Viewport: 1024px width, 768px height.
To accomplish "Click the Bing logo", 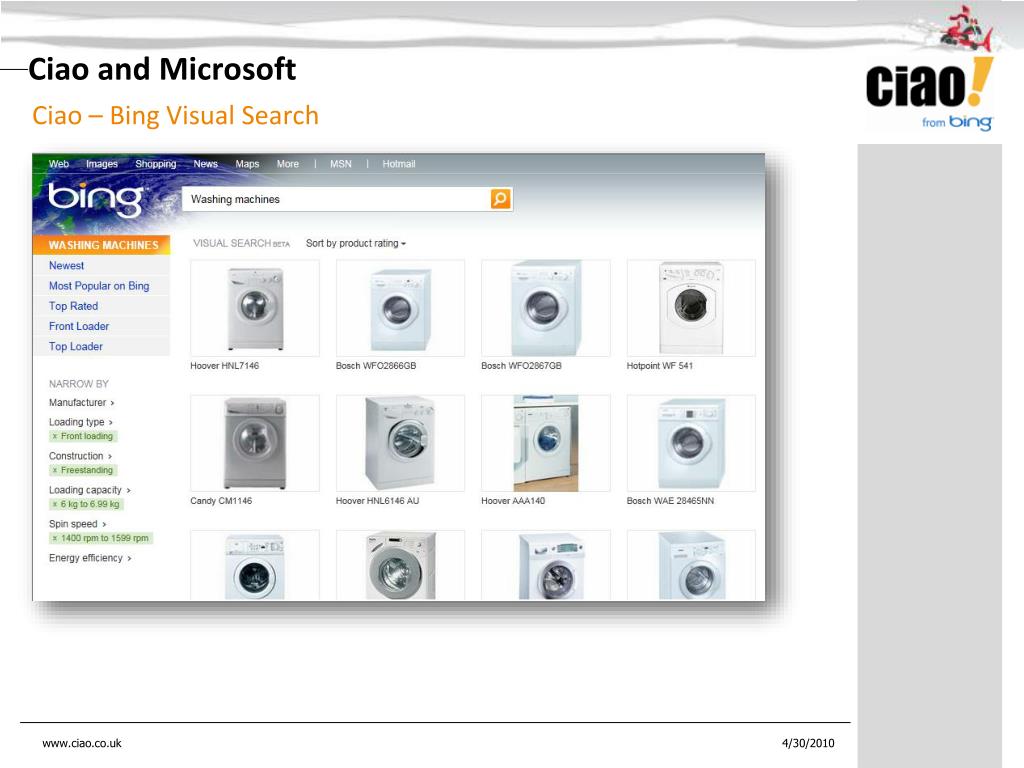I will pyautogui.click(x=97, y=199).
